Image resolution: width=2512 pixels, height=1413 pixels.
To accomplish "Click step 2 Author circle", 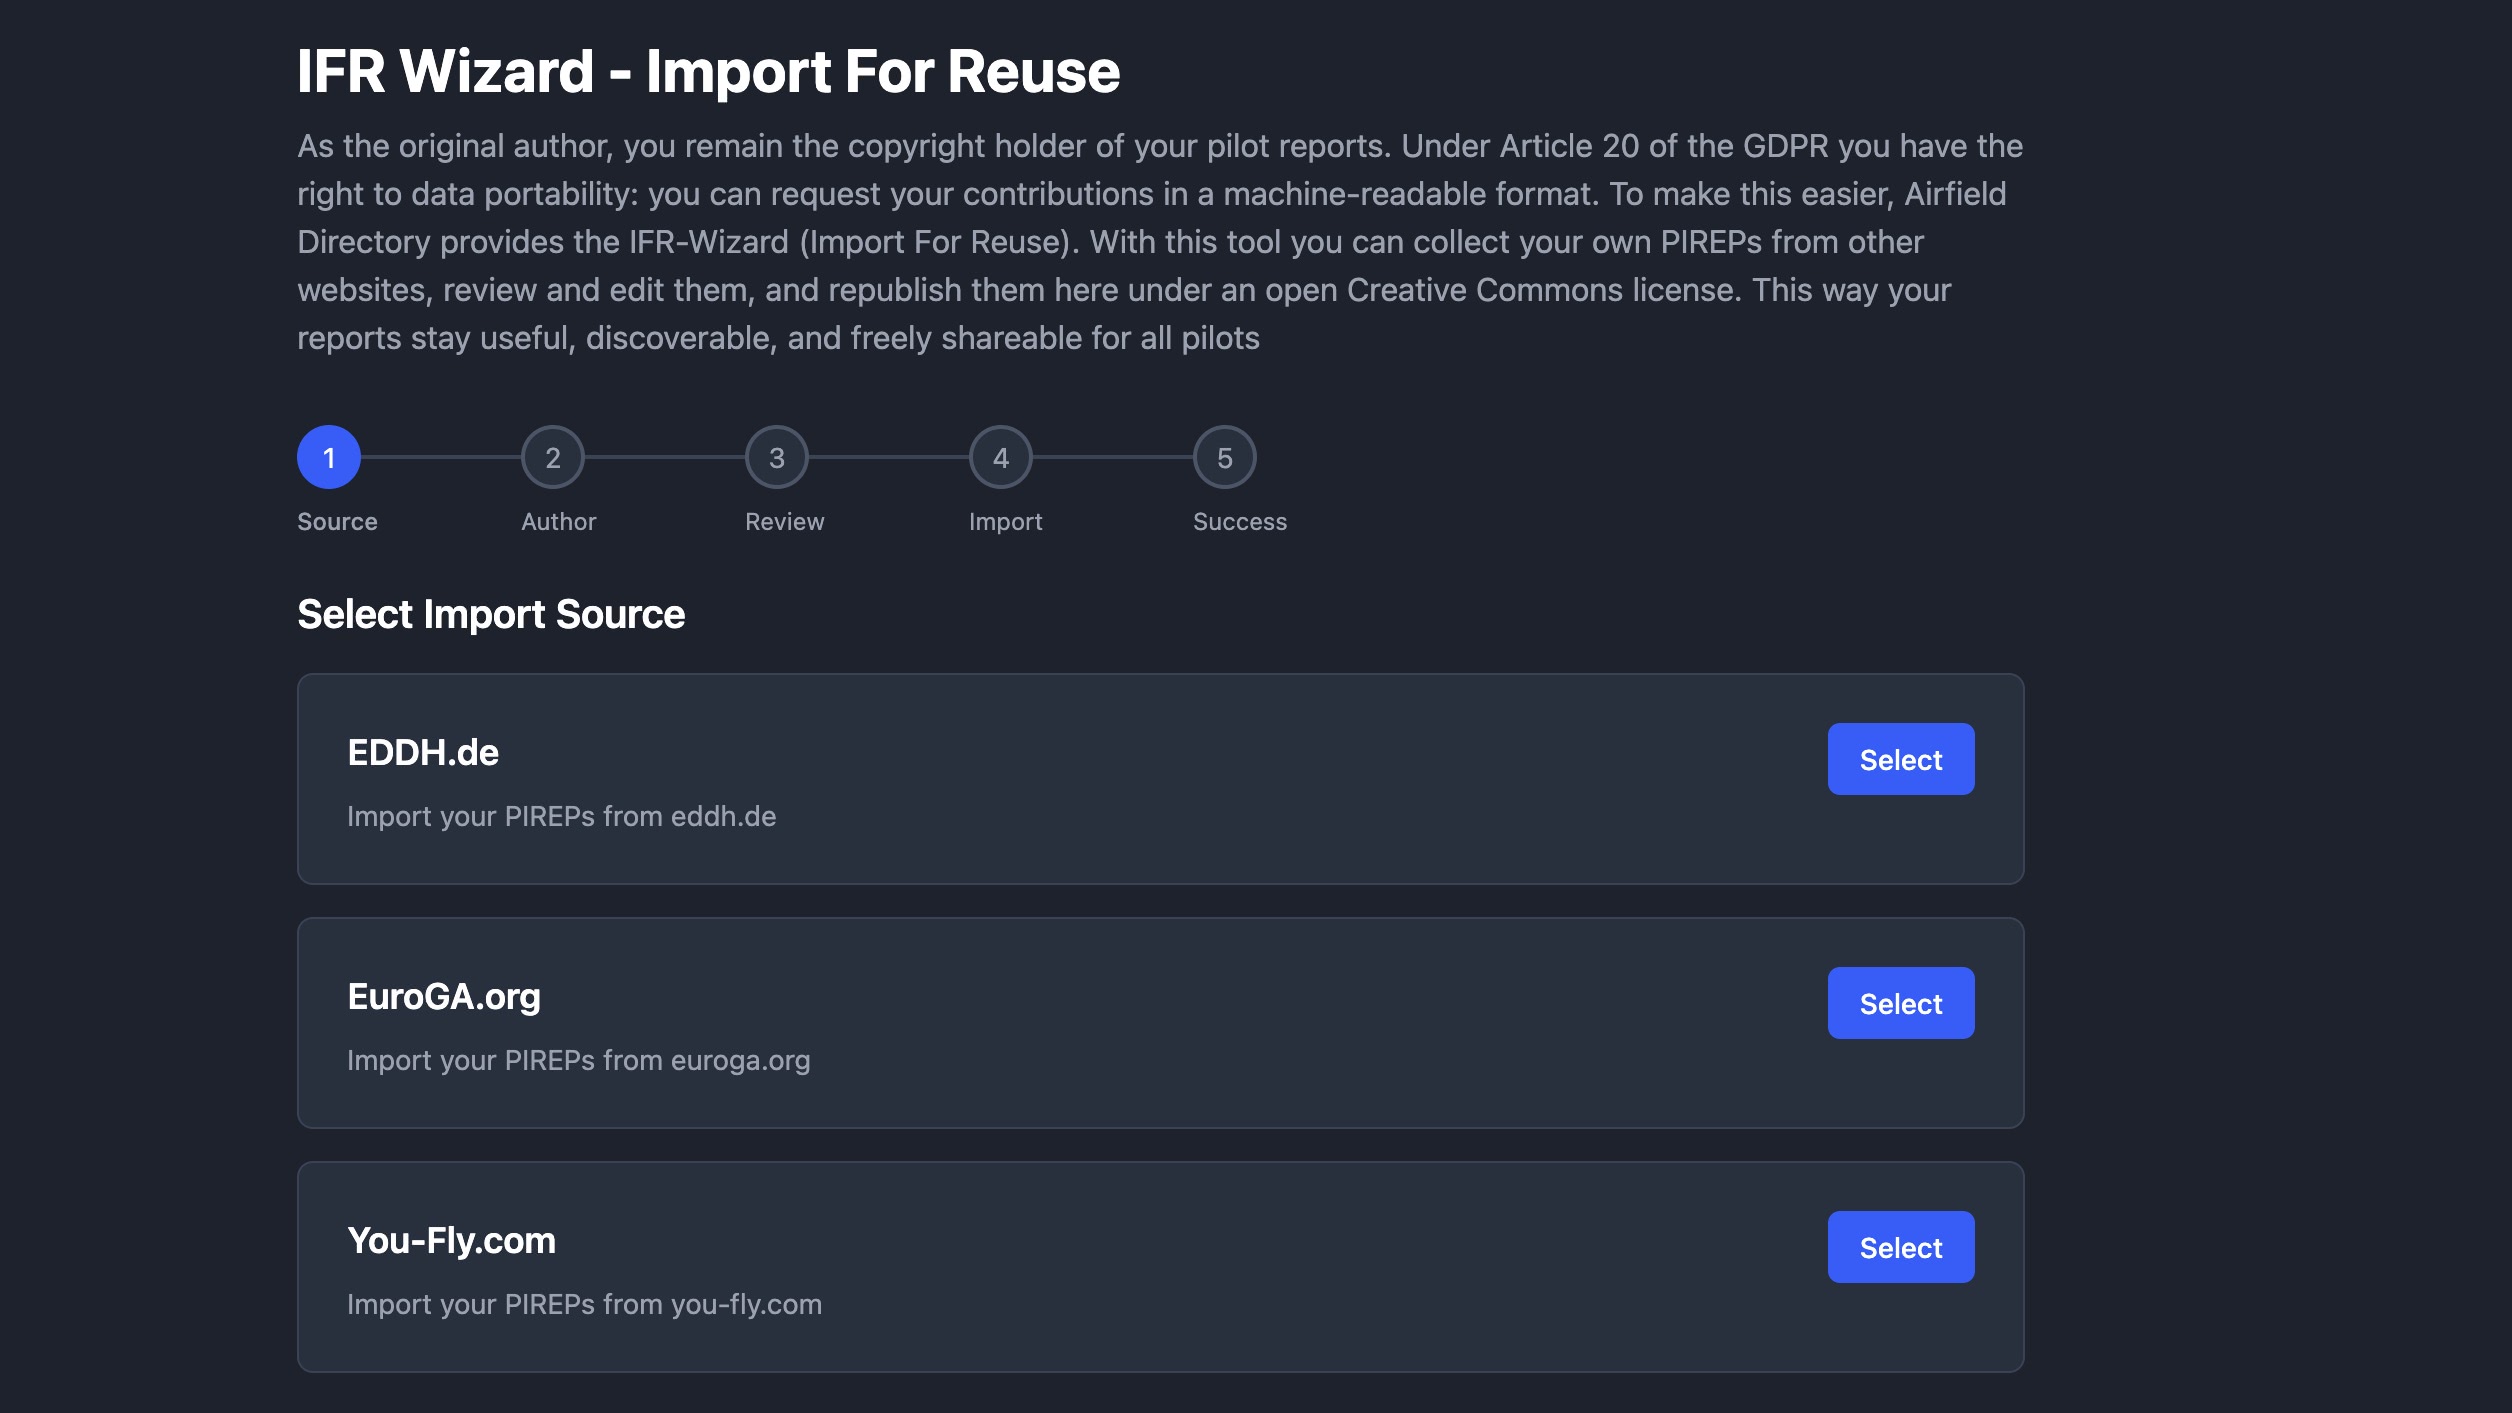I will click(x=553, y=457).
